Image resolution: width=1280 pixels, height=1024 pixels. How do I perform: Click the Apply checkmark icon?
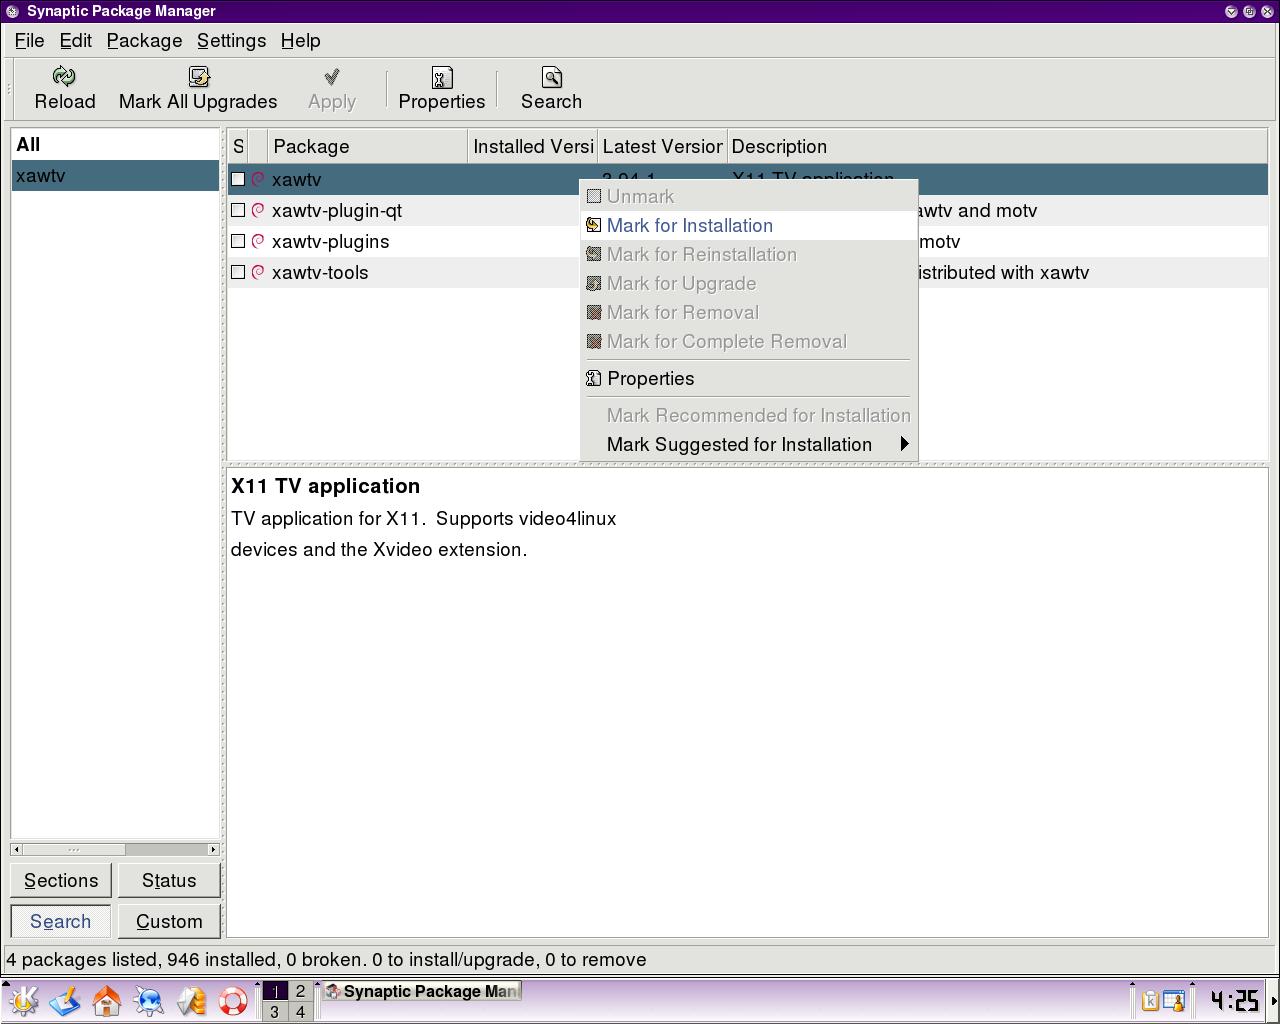(332, 77)
